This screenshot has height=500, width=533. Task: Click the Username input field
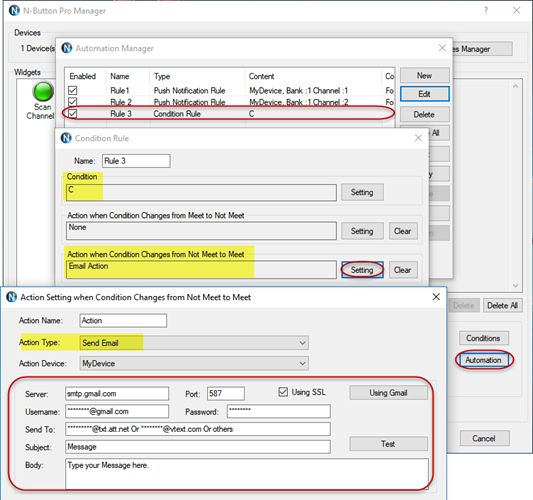point(117,411)
